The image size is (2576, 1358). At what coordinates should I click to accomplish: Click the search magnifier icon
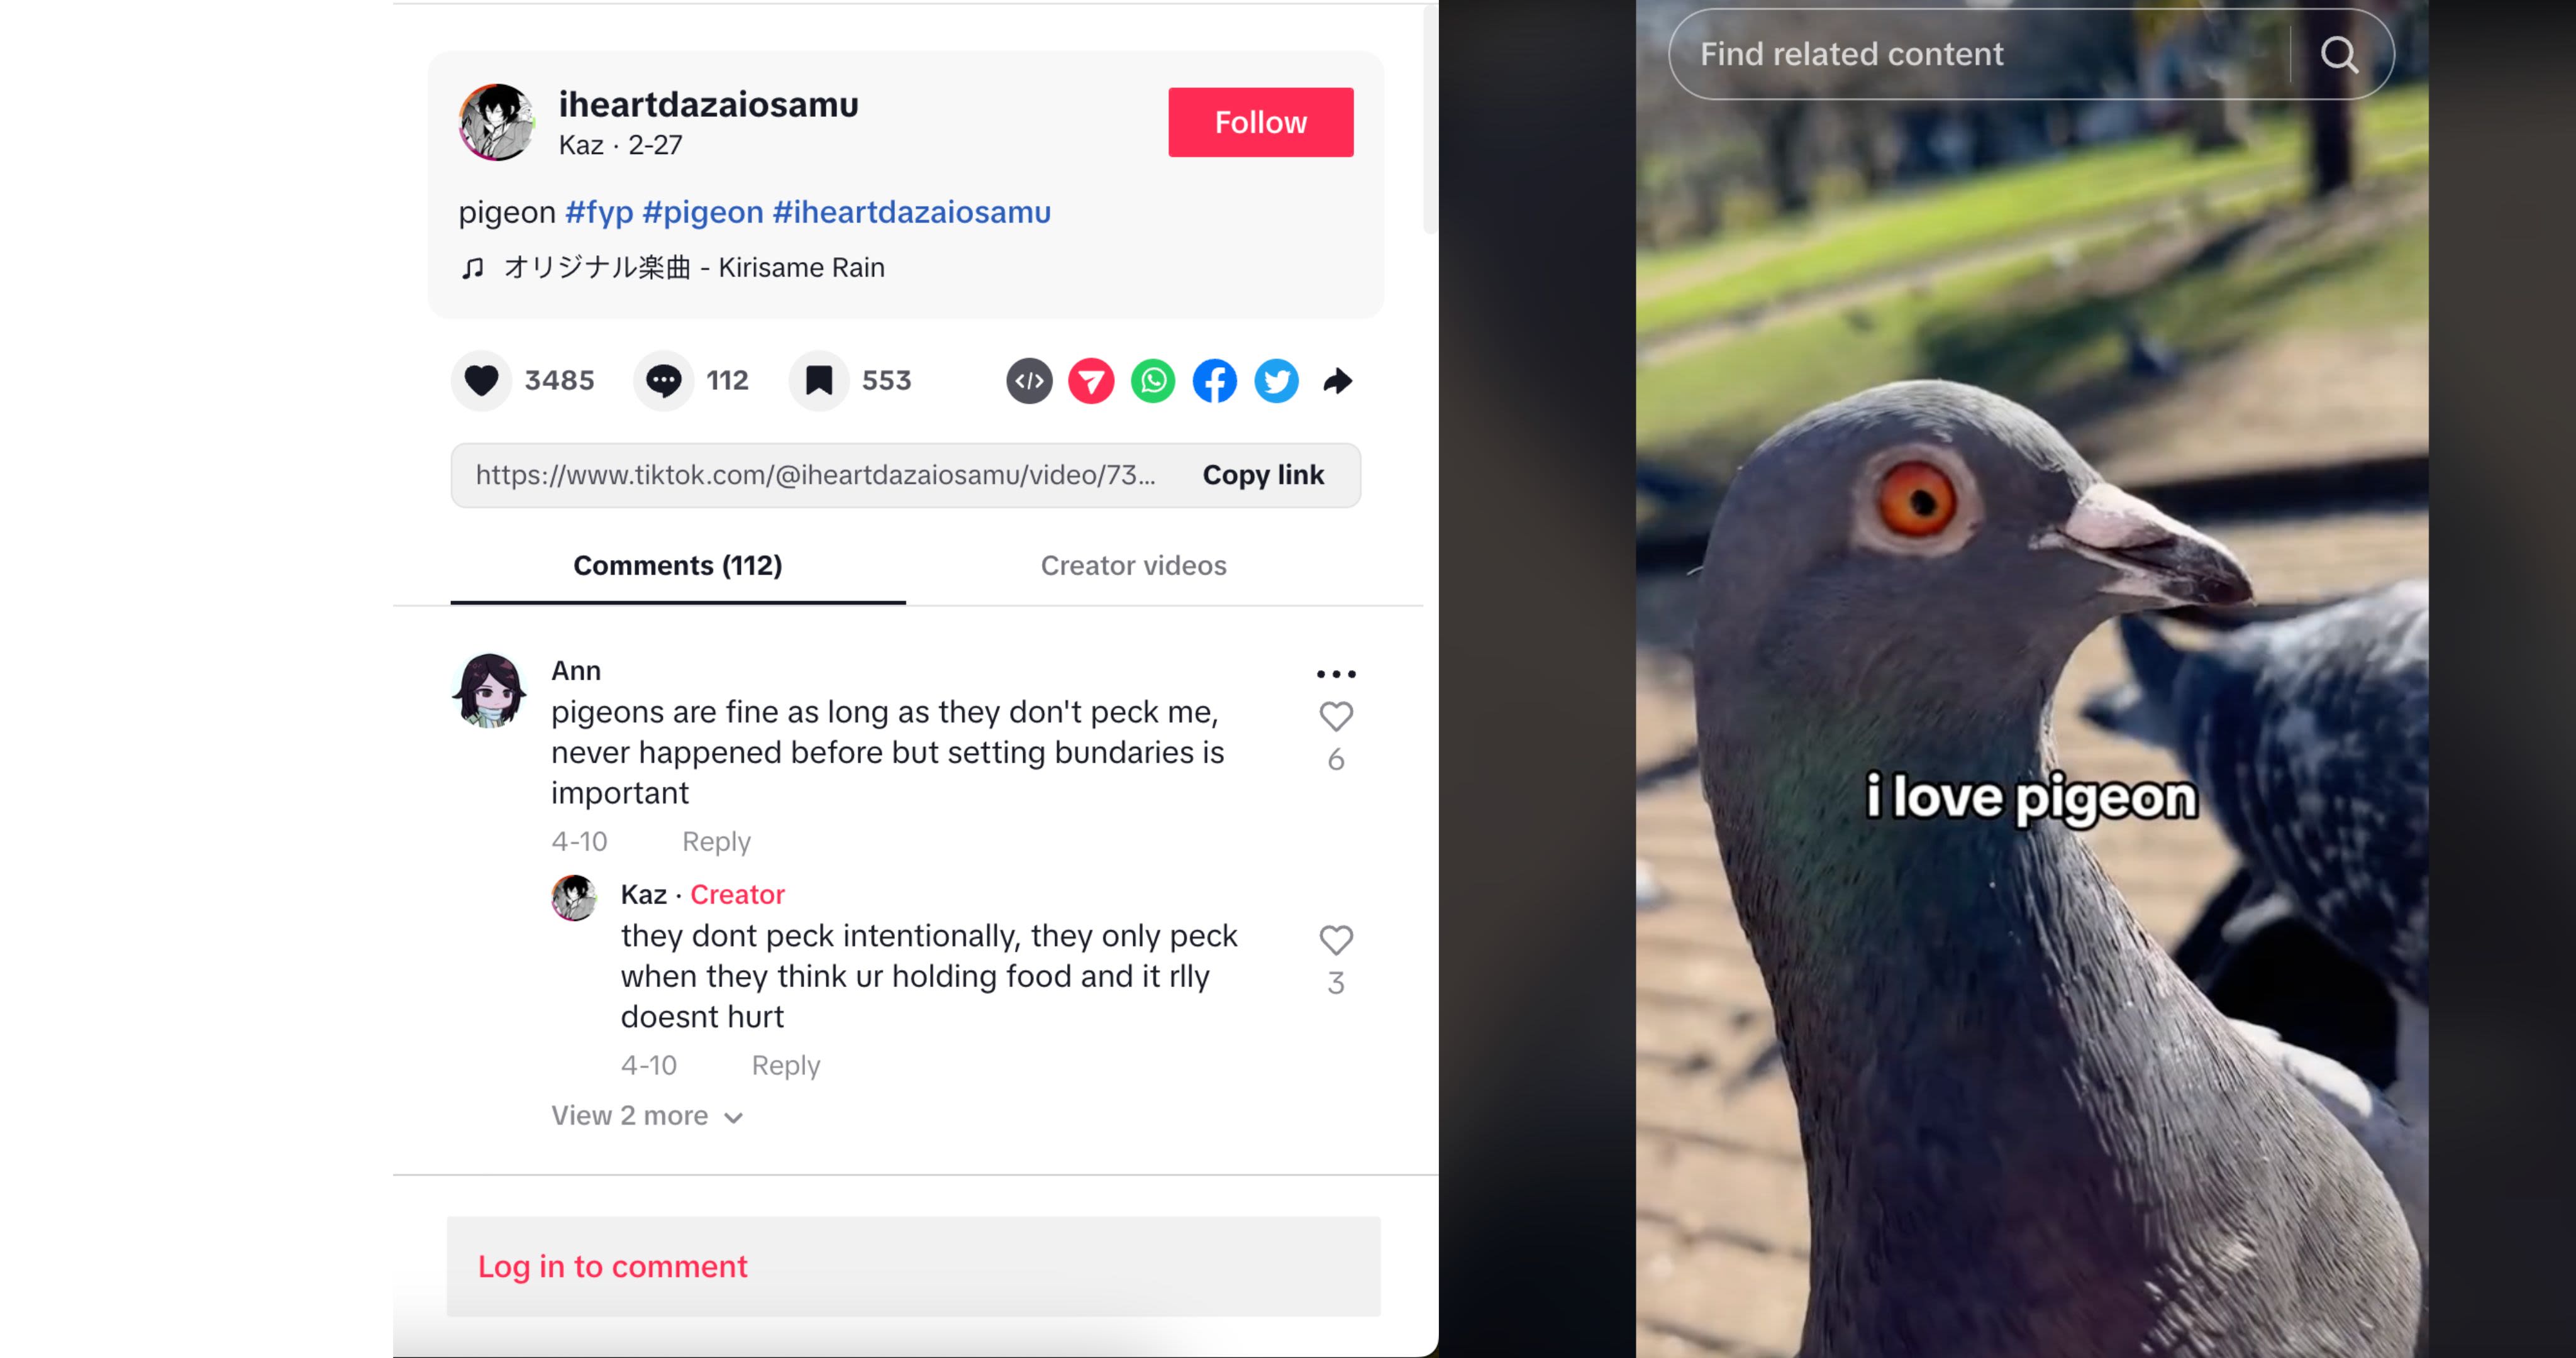2339,54
